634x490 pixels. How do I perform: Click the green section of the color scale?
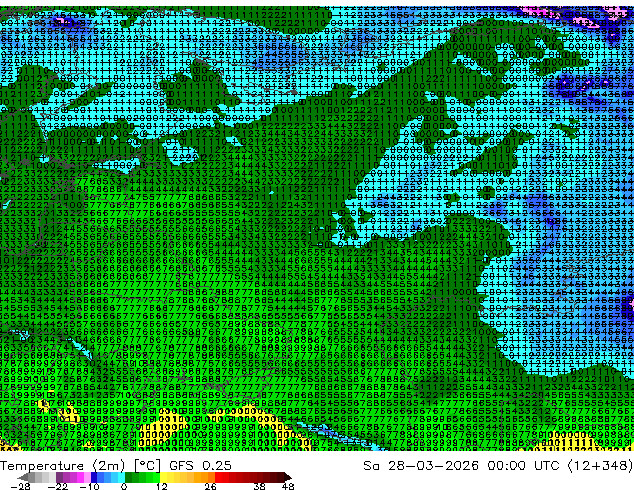pos(142,477)
